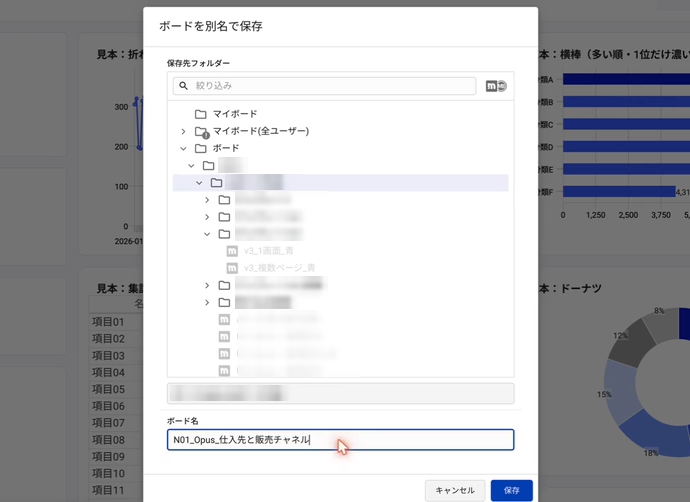
Task: Collapse the ボード folder chevron
Action: coord(184,149)
